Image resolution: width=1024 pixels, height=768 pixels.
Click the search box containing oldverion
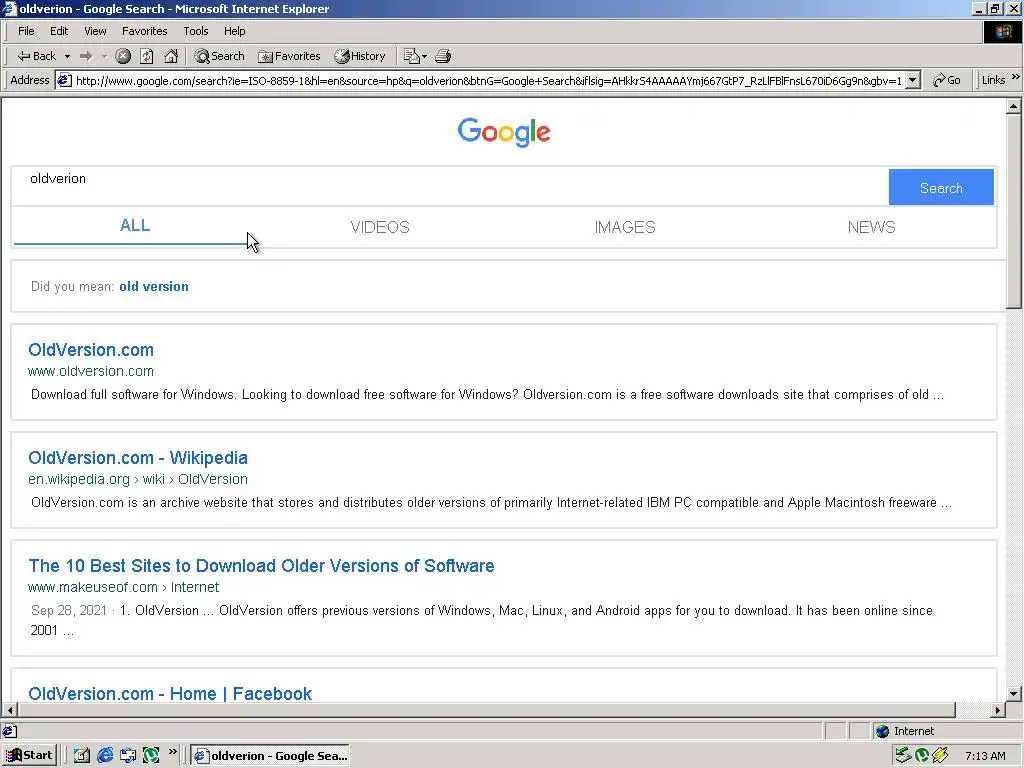click(x=449, y=187)
